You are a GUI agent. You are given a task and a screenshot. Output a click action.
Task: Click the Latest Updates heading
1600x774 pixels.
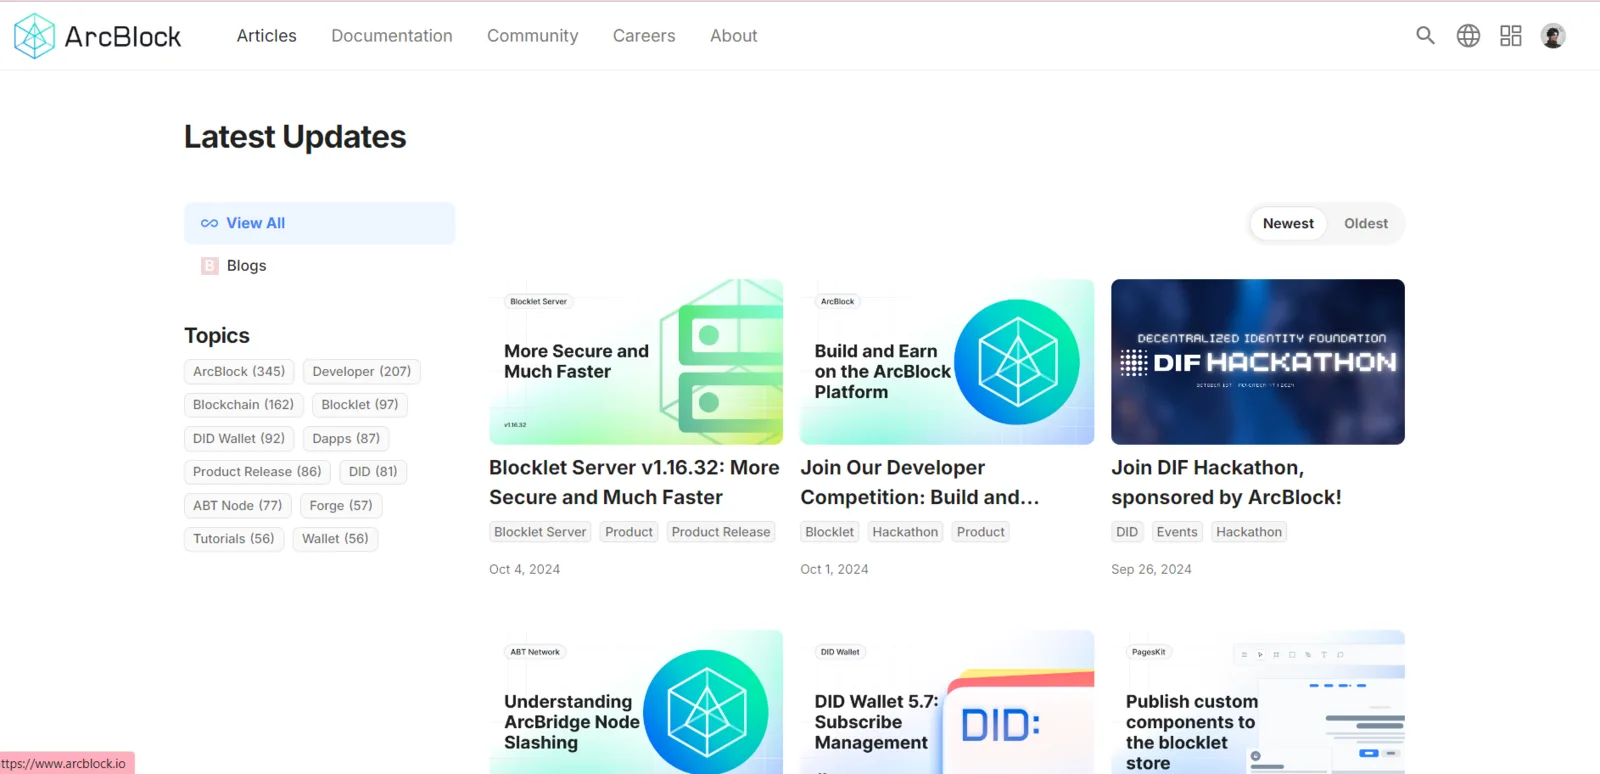click(x=295, y=137)
